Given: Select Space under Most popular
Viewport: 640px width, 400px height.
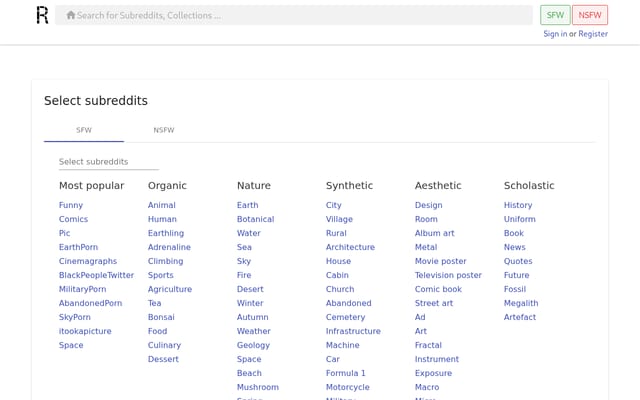Looking at the screenshot, I should coord(71,345).
